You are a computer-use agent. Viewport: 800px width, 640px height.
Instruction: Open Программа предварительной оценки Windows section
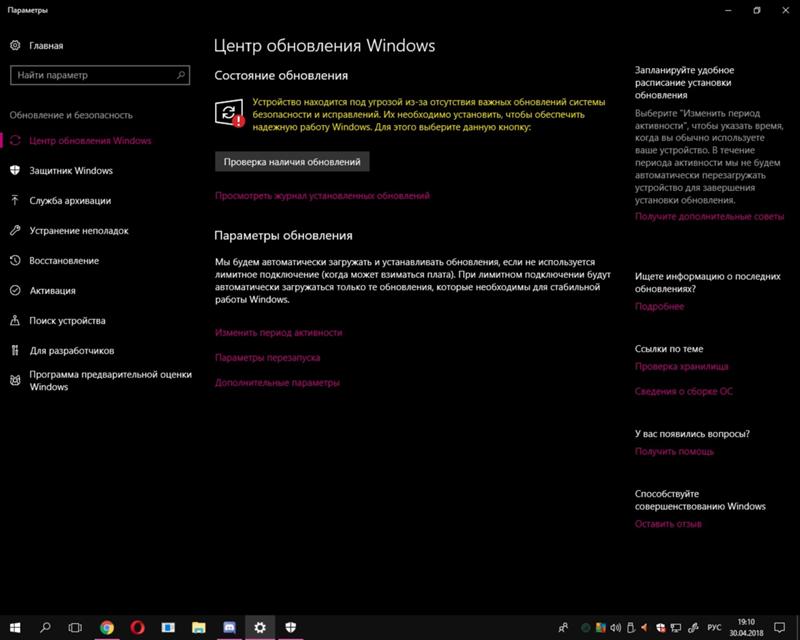111,380
